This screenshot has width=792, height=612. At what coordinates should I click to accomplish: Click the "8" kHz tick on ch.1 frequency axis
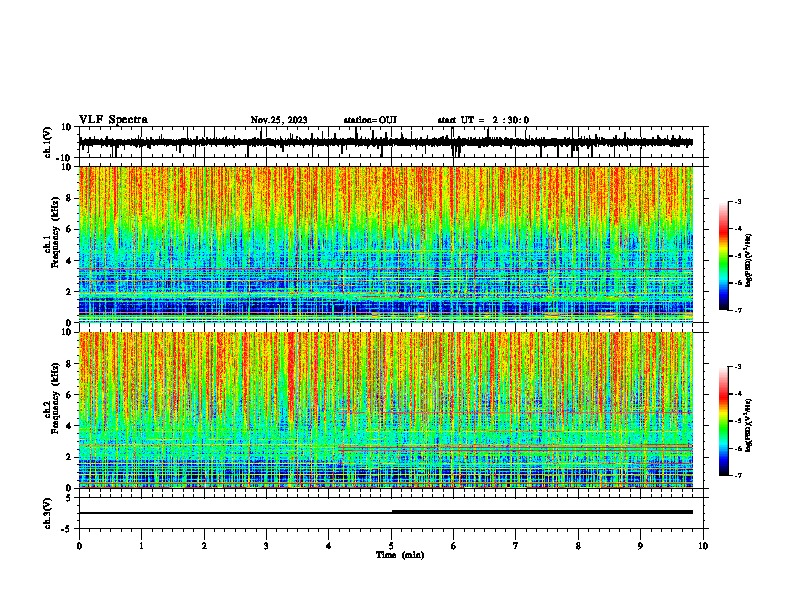click(x=69, y=198)
